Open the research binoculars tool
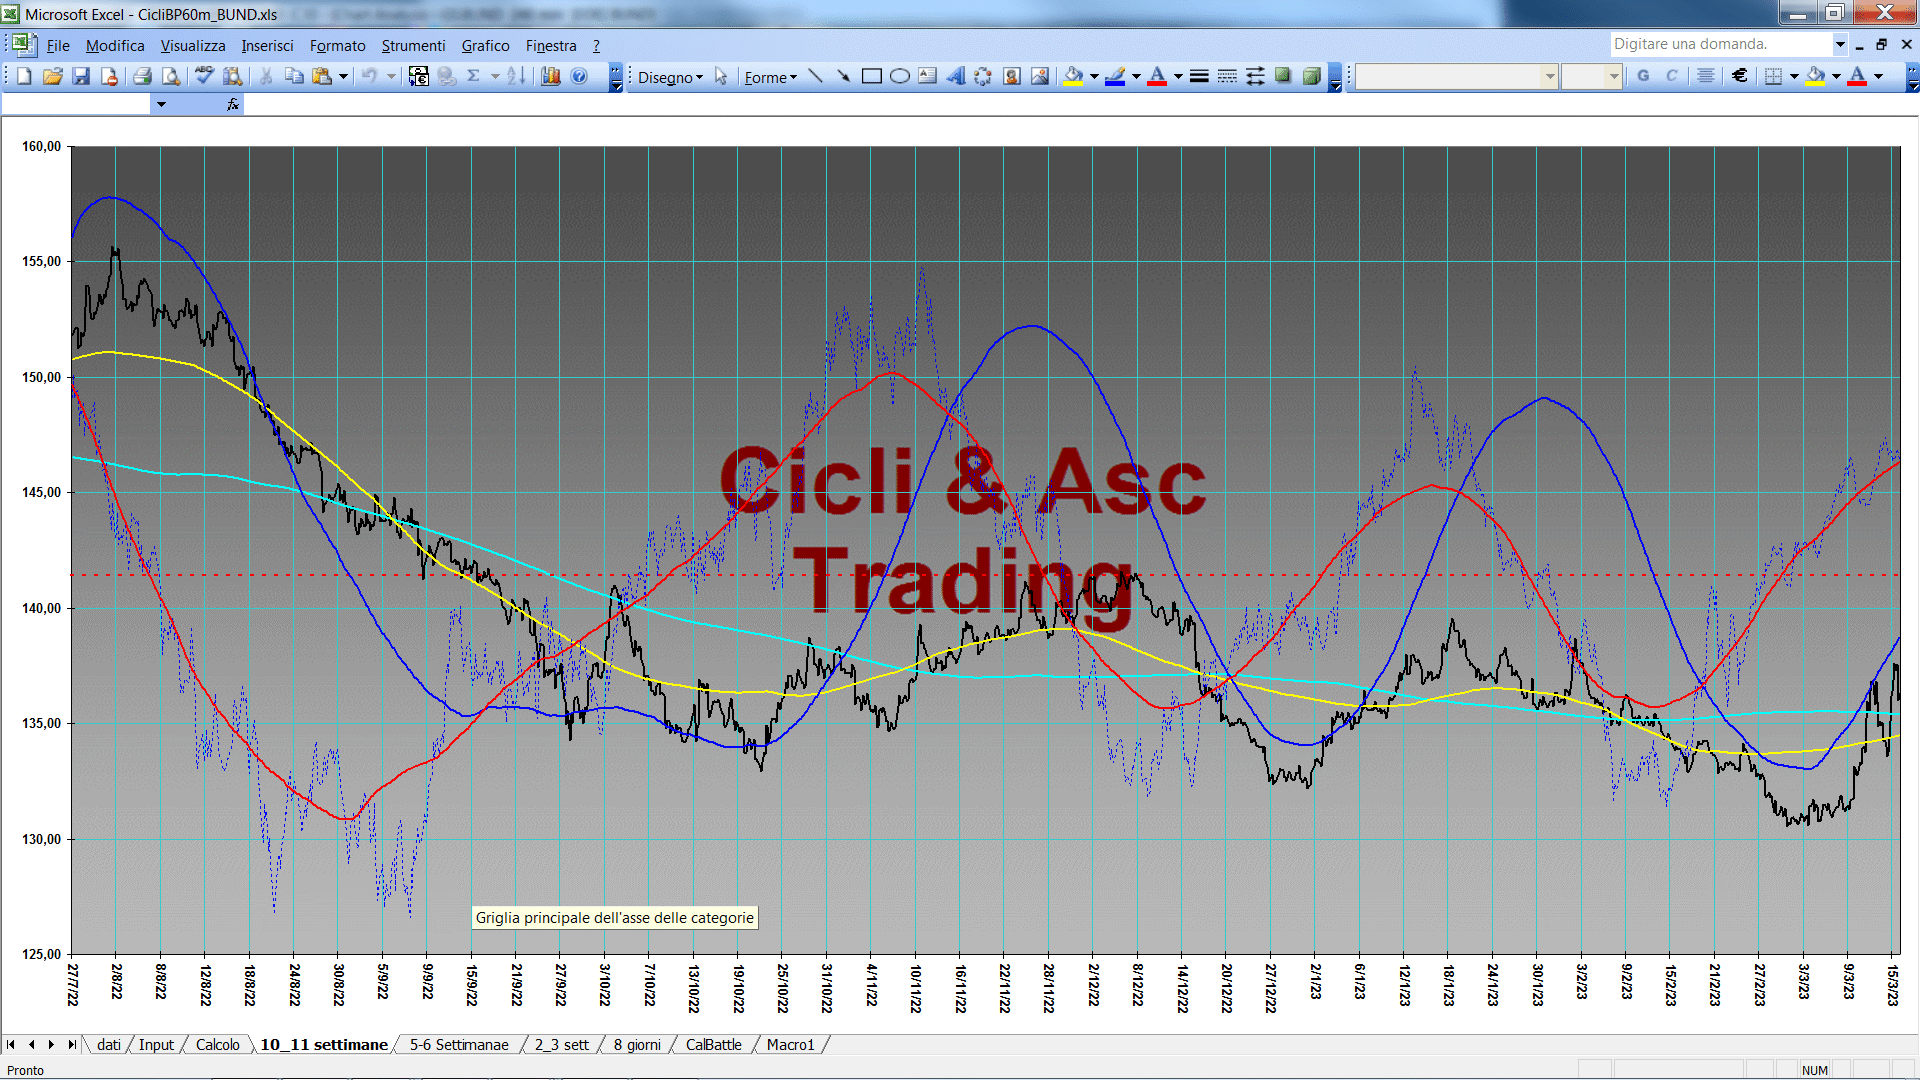 click(x=233, y=76)
